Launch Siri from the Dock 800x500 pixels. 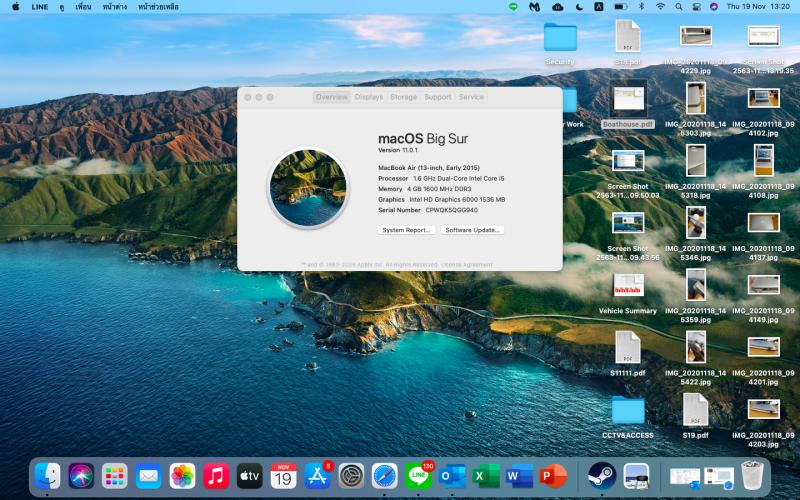tap(81, 476)
